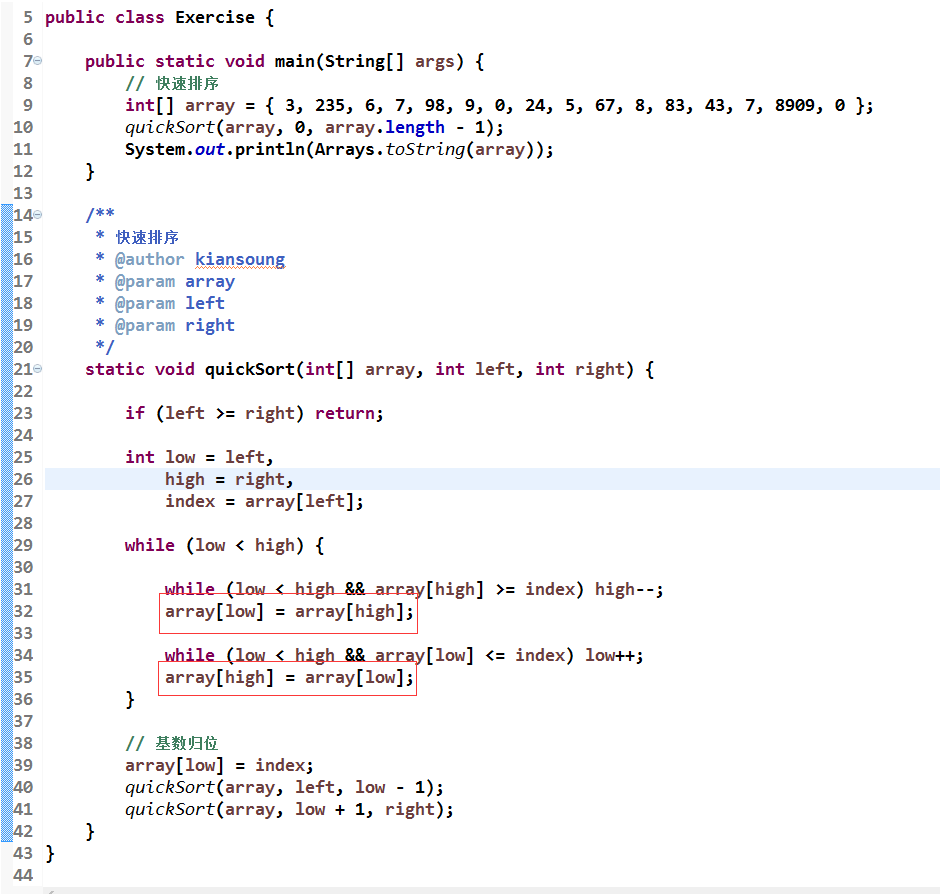The image size is (940, 894).
Task: Click line number 39 in the gutter
Action: coord(23,765)
